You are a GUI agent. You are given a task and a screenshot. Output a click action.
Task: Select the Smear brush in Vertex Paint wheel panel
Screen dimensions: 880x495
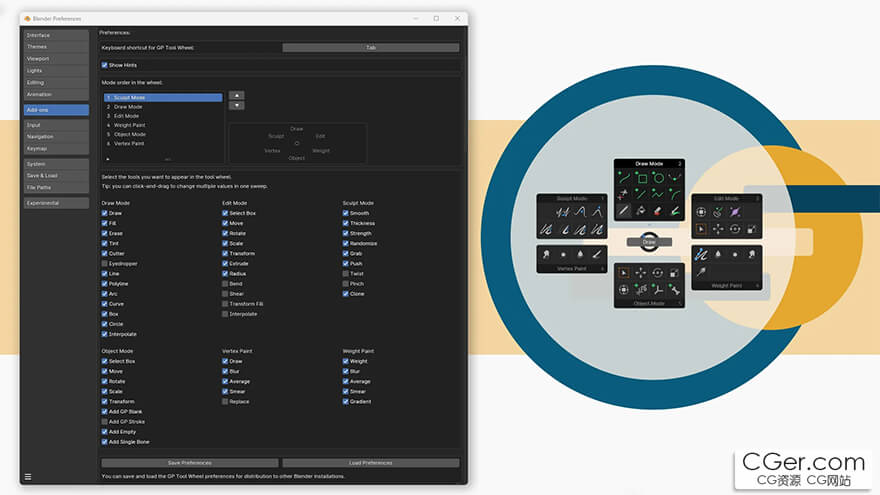coord(546,254)
